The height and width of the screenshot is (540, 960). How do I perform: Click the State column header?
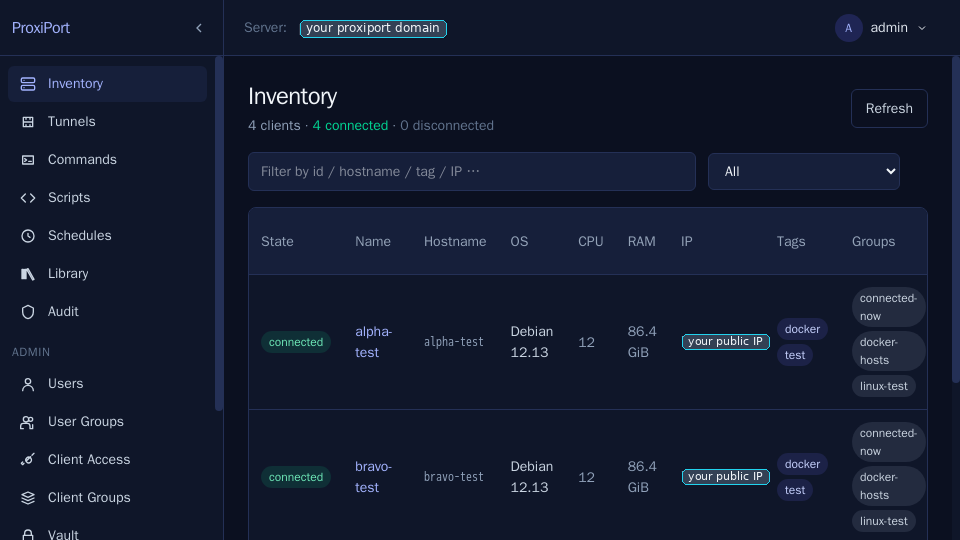coord(277,241)
